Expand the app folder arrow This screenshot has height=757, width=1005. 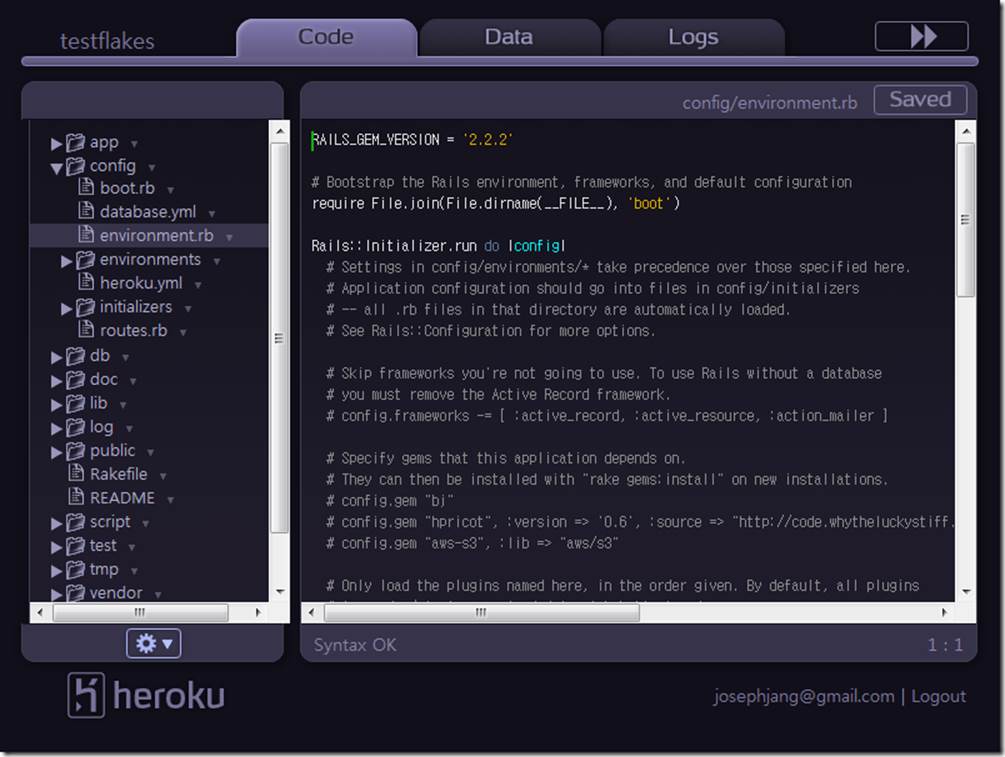click(x=56, y=144)
